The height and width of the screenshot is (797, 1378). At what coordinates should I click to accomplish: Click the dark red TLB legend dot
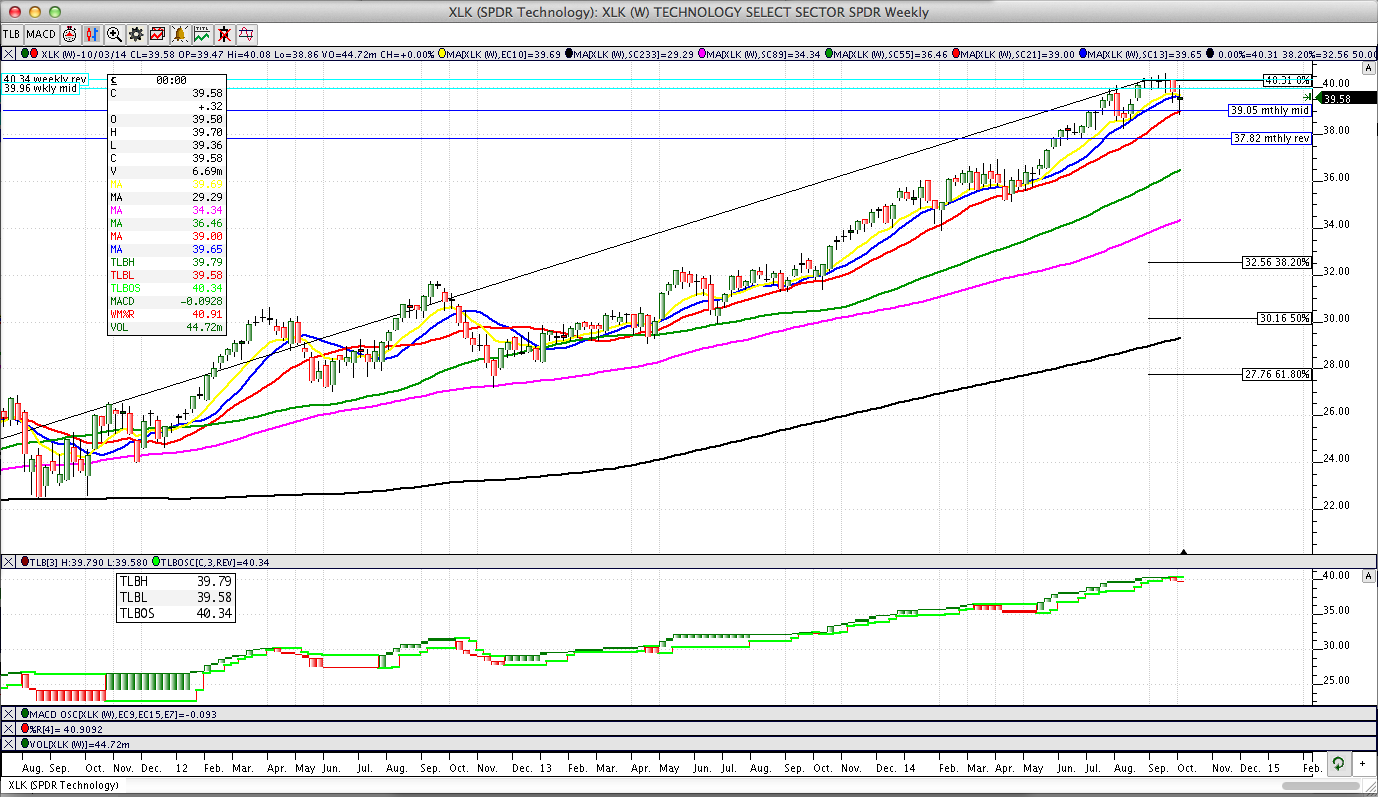point(25,562)
